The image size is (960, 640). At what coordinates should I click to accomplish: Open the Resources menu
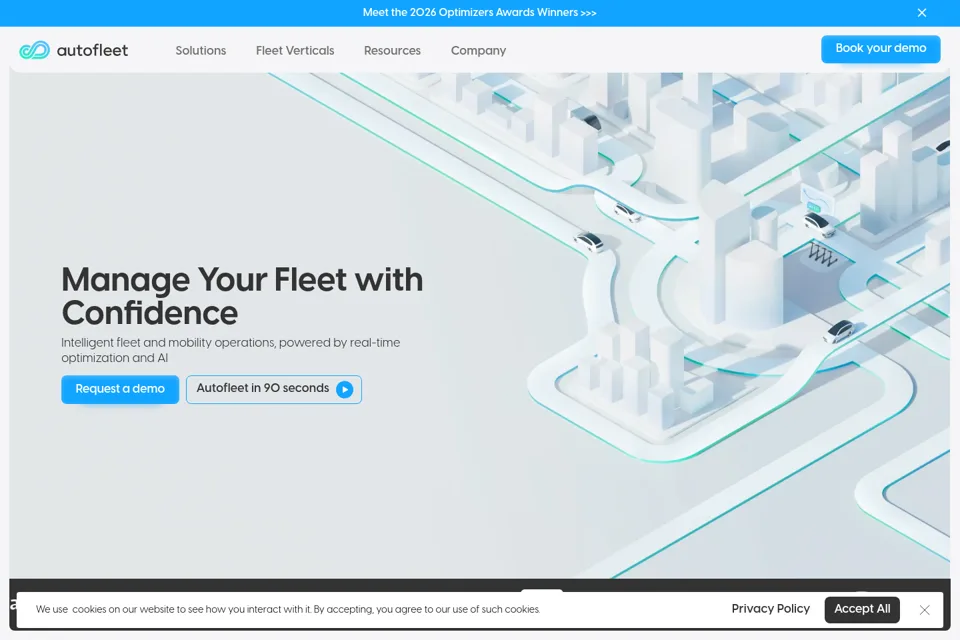point(392,51)
